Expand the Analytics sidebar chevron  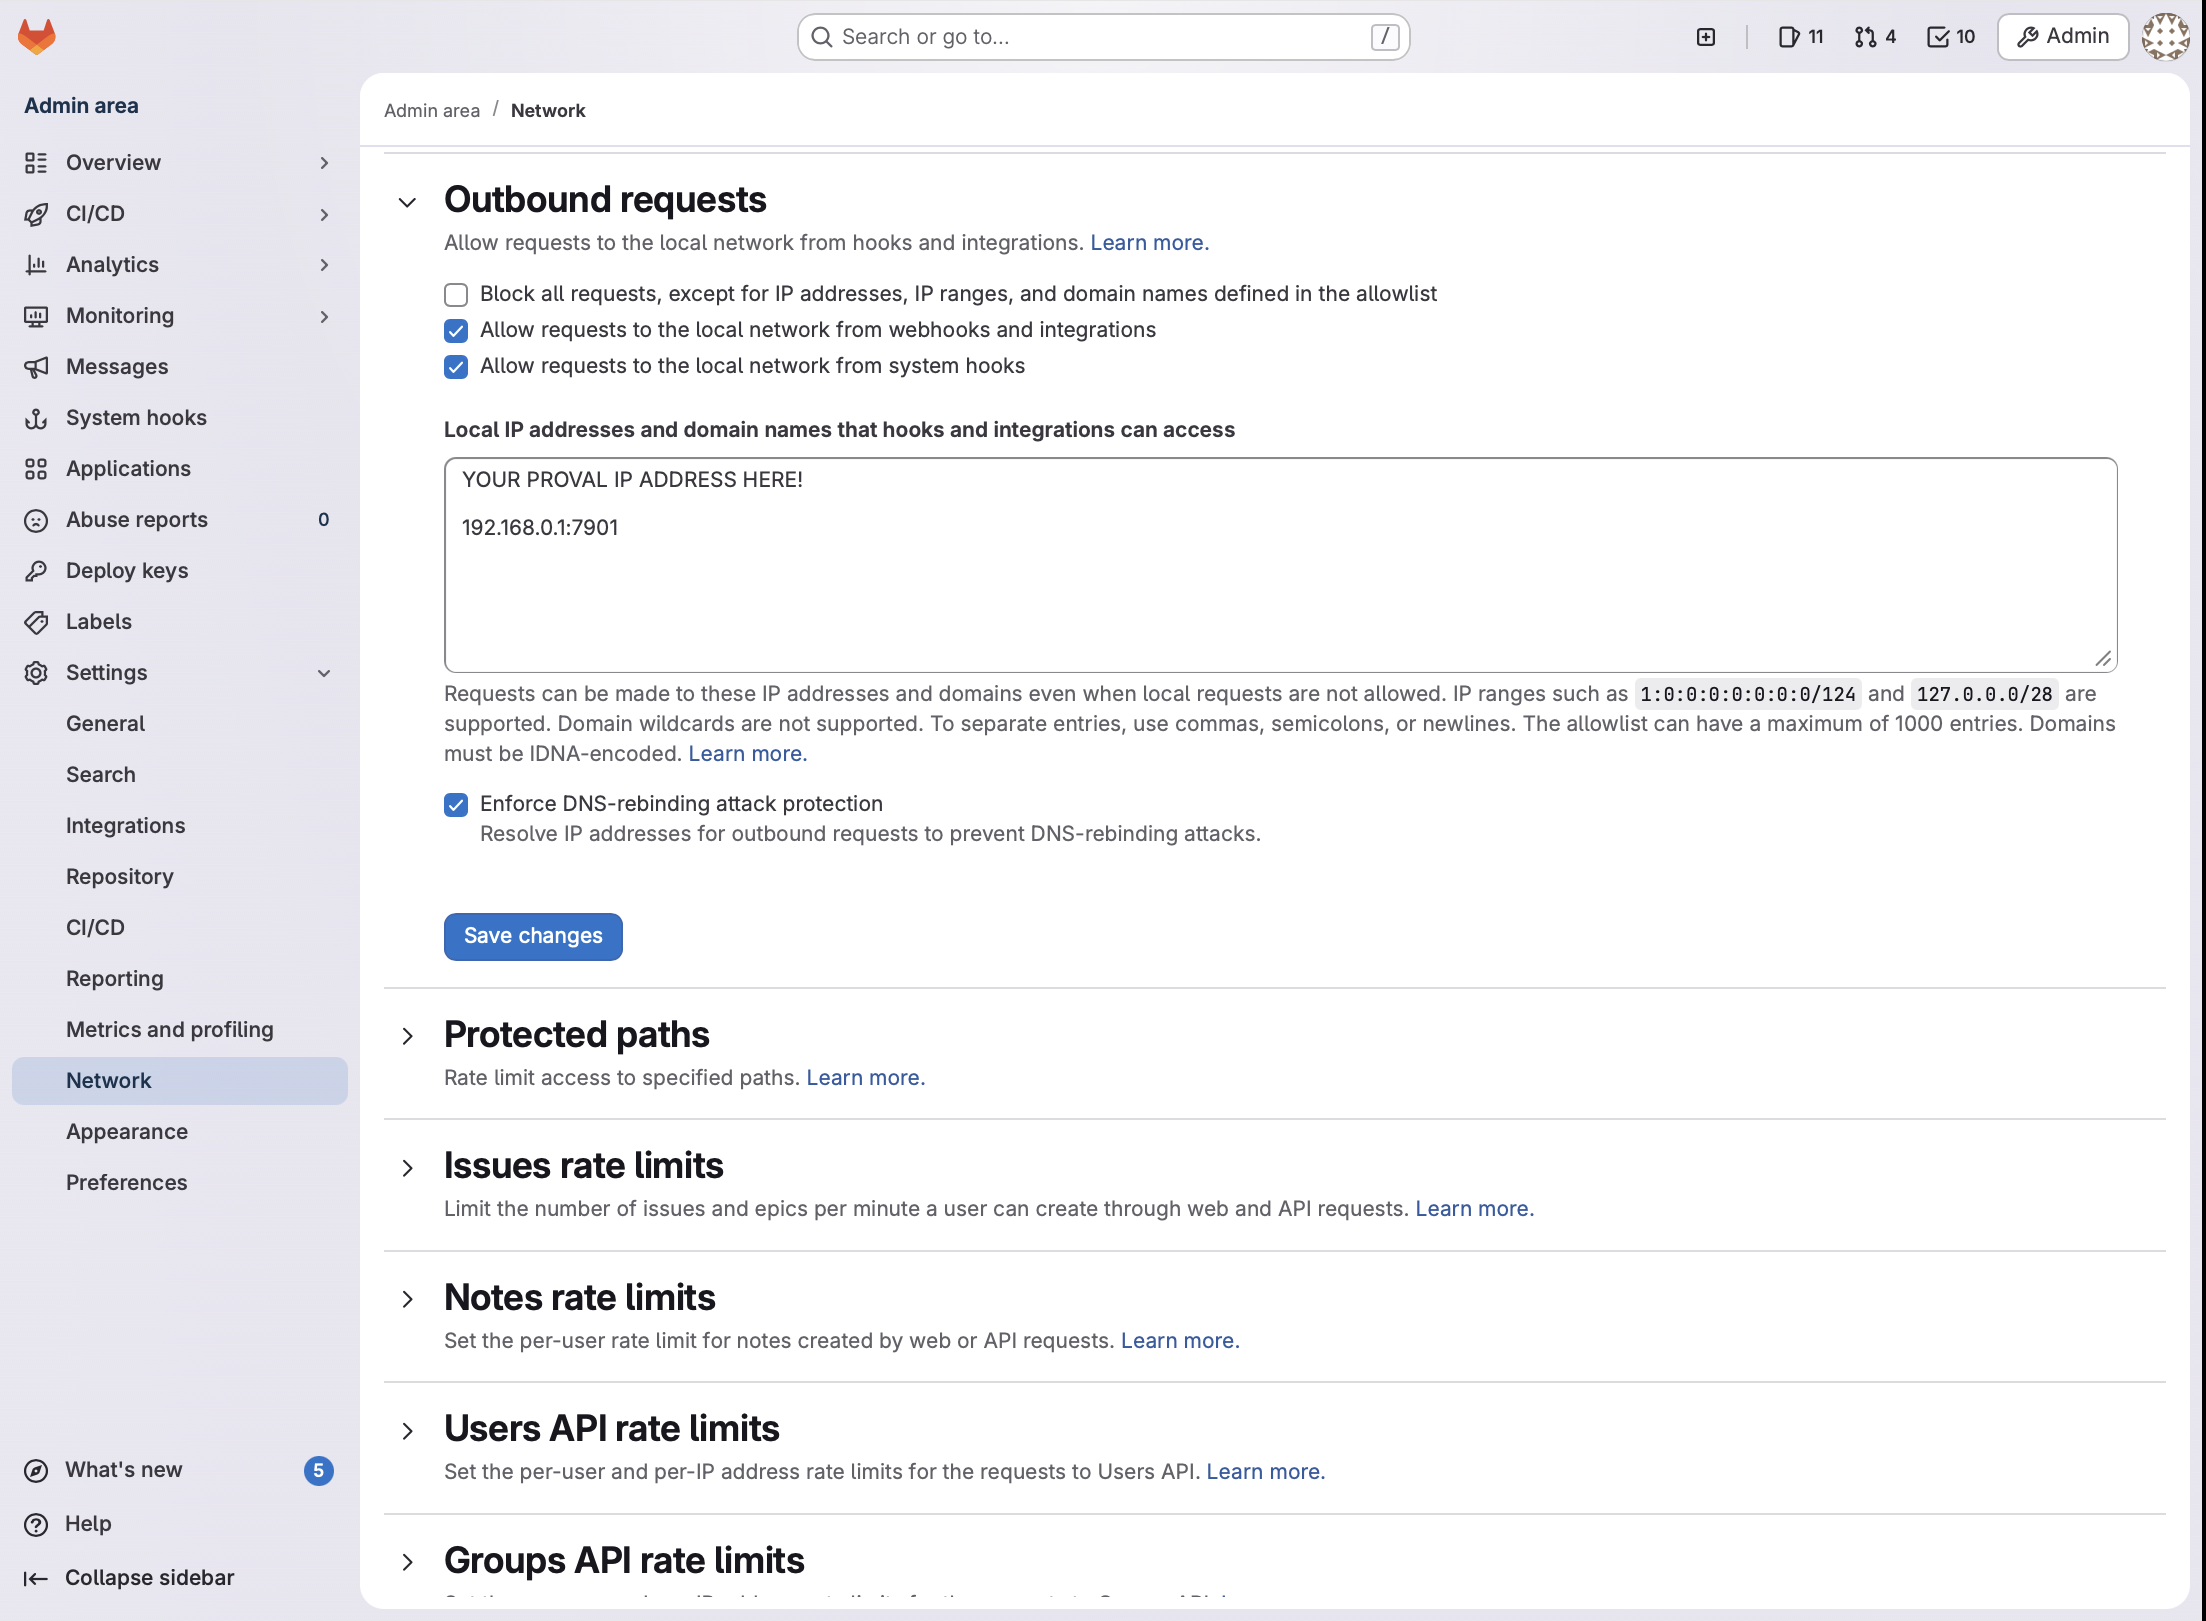pos(324,265)
